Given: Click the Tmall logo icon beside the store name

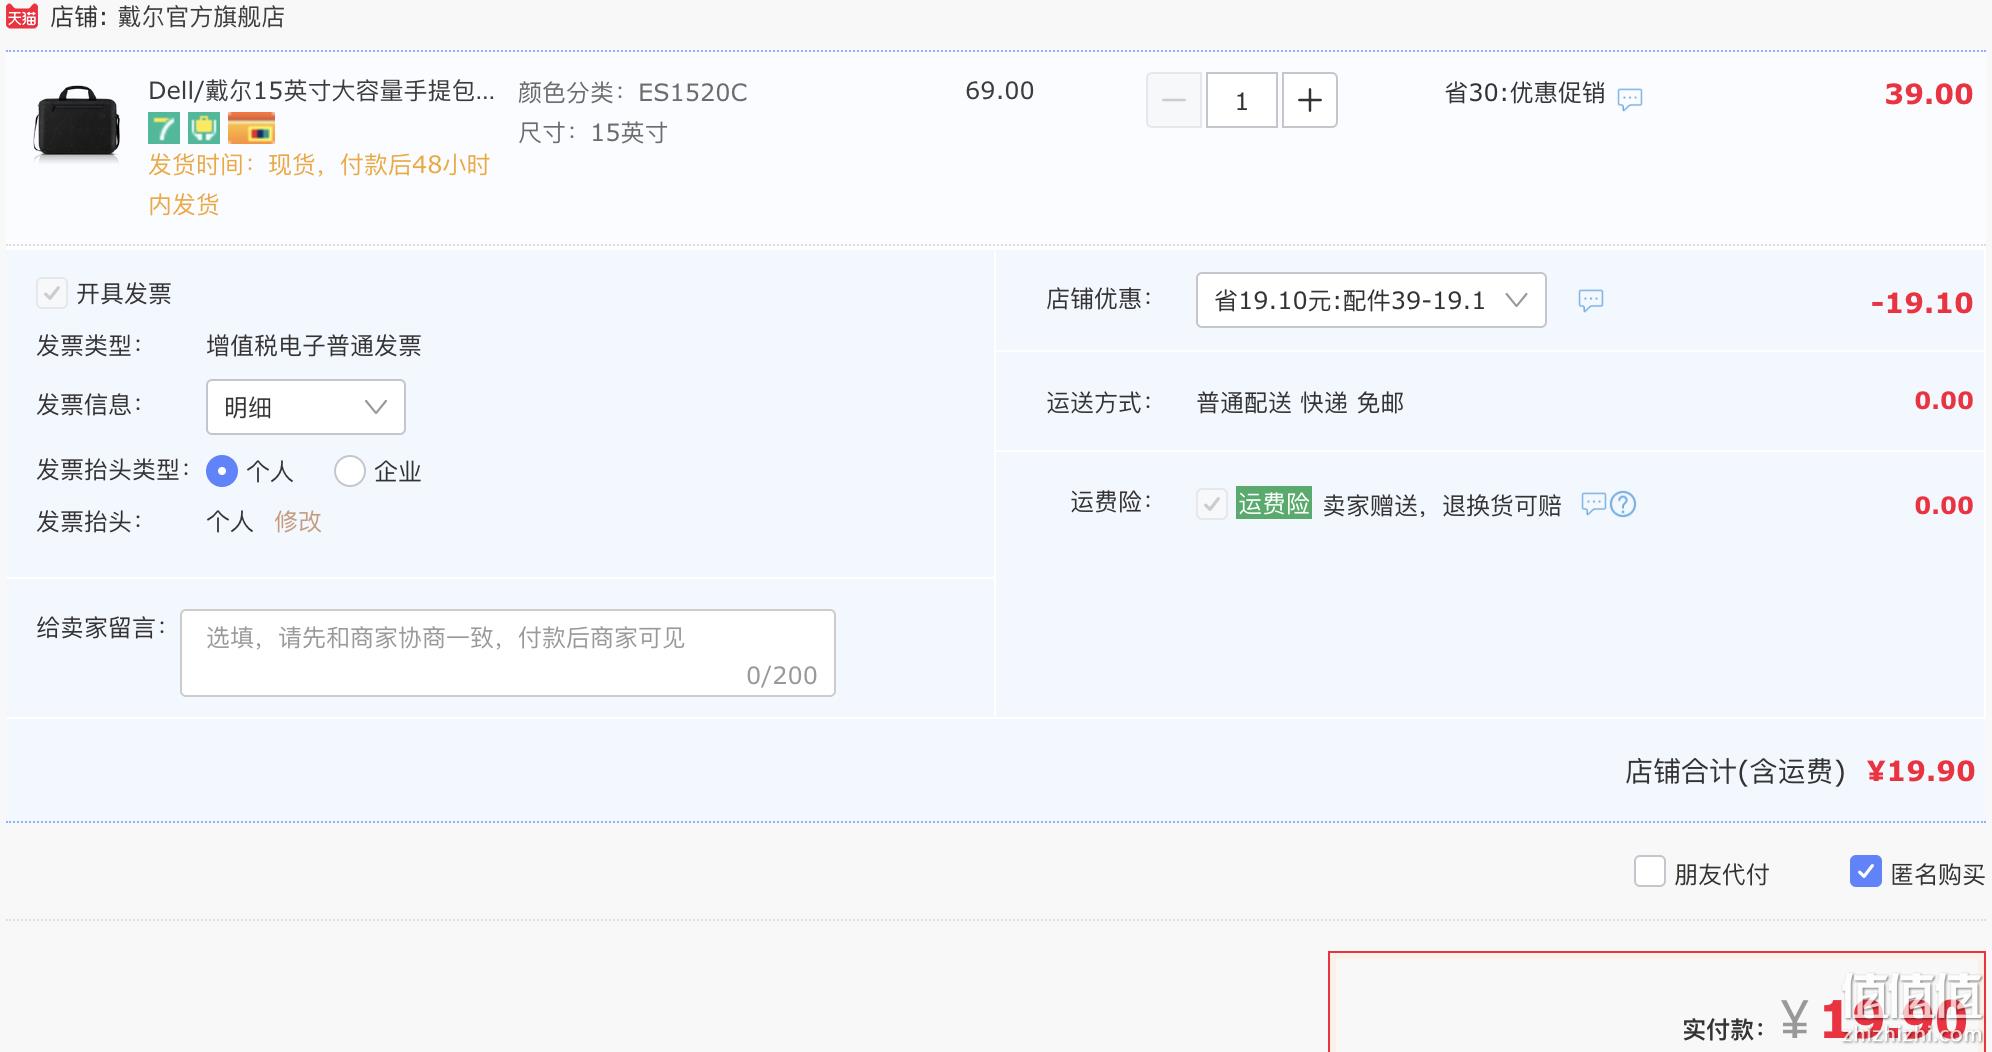Looking at the screenshot, I should pyautogui.click(x=22, y=17).
